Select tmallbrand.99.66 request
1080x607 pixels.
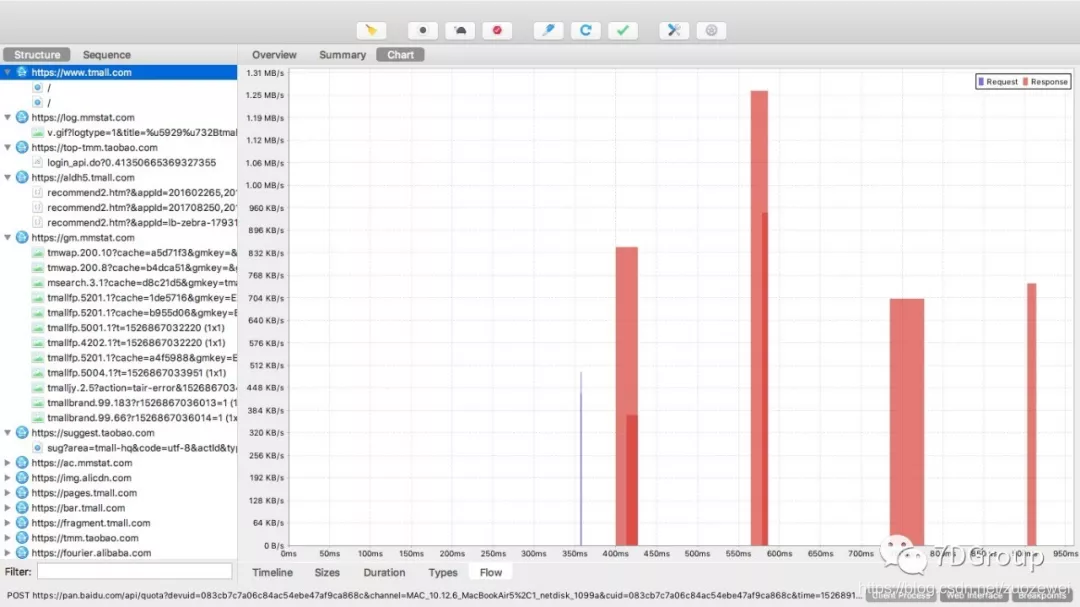pyautogui.click(x=142, y=418)
